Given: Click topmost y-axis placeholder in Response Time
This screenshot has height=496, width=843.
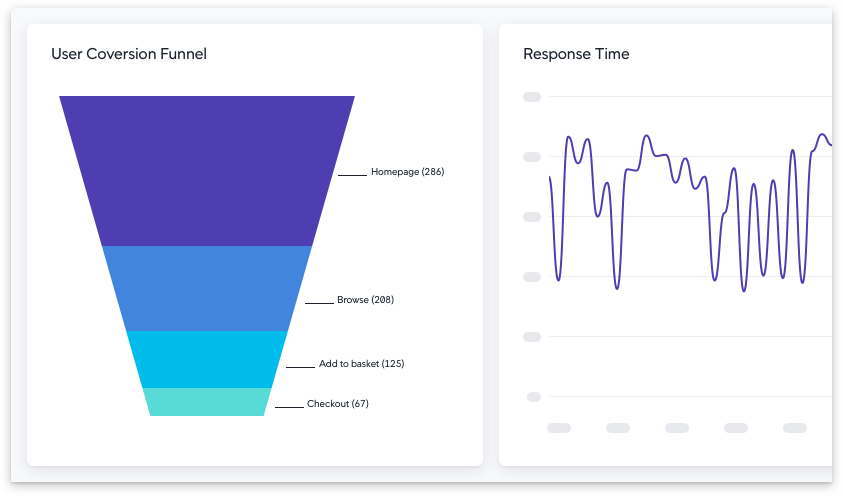Looking at the screenshot, I should point(532,97).
